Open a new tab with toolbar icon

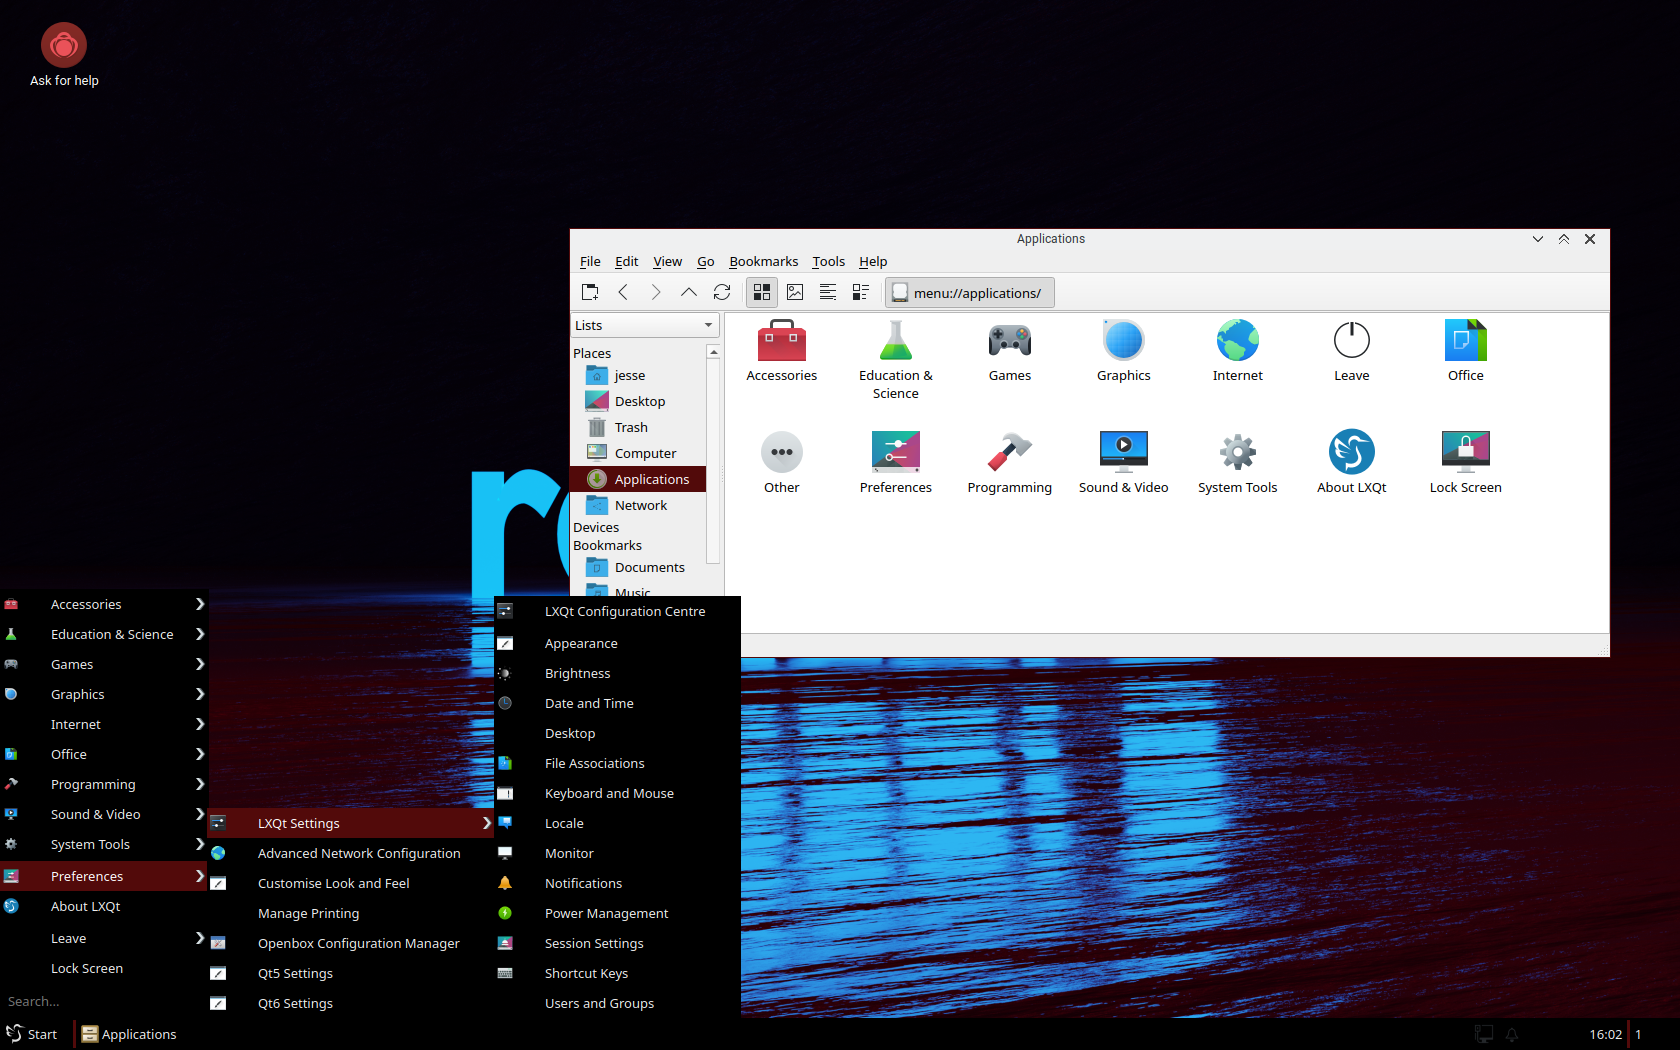[x=590, y=292]
